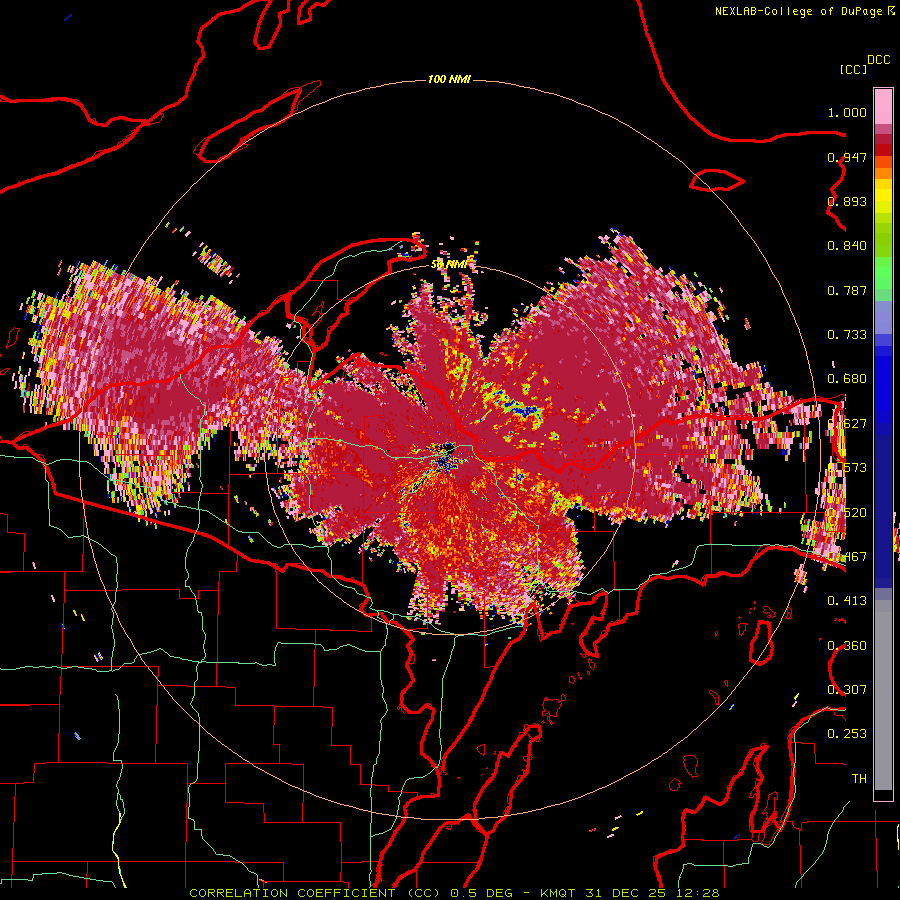
Task: Select the 0.680 legend value
Action: (847, 379)
